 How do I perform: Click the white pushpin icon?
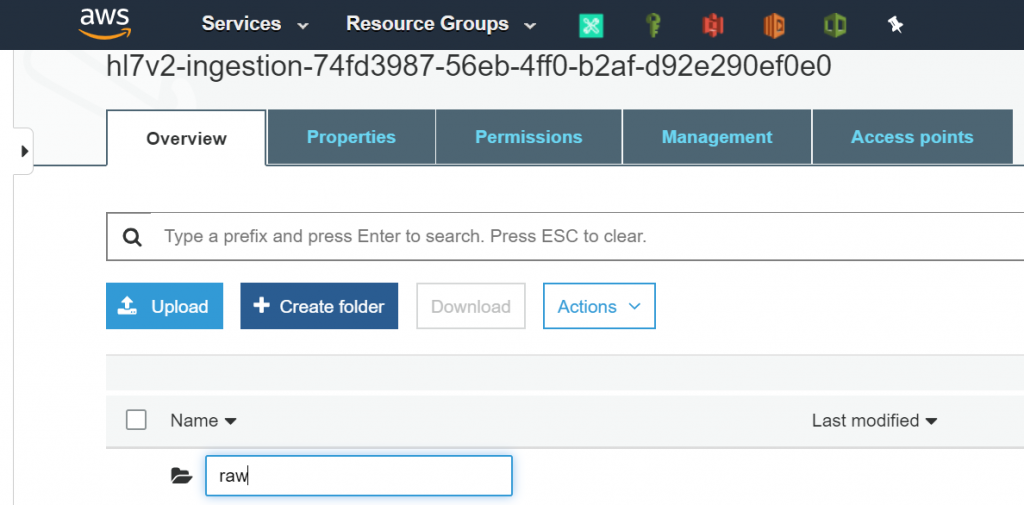coord(895,25)
